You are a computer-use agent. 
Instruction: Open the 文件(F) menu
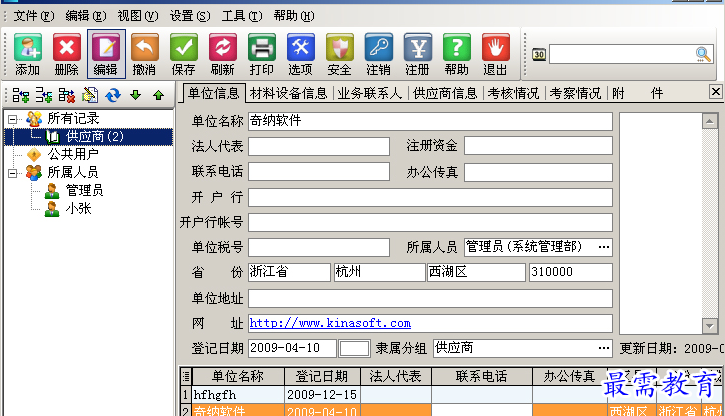coord(34,16)
